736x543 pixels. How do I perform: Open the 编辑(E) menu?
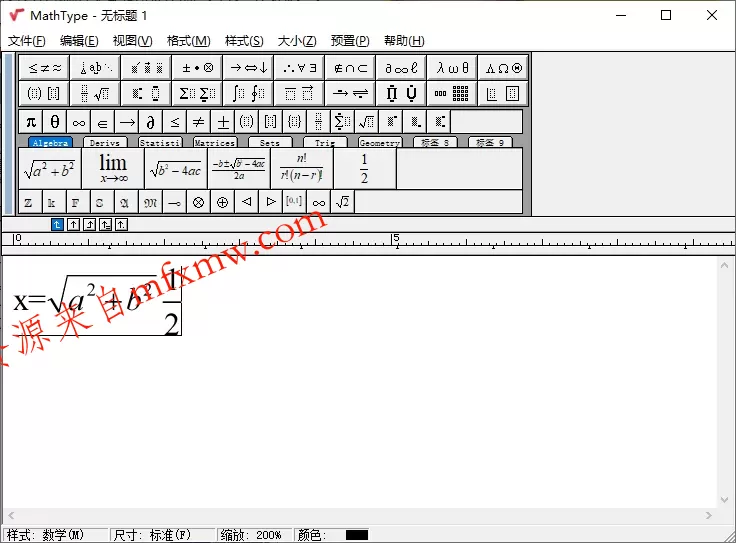point(79,41)
